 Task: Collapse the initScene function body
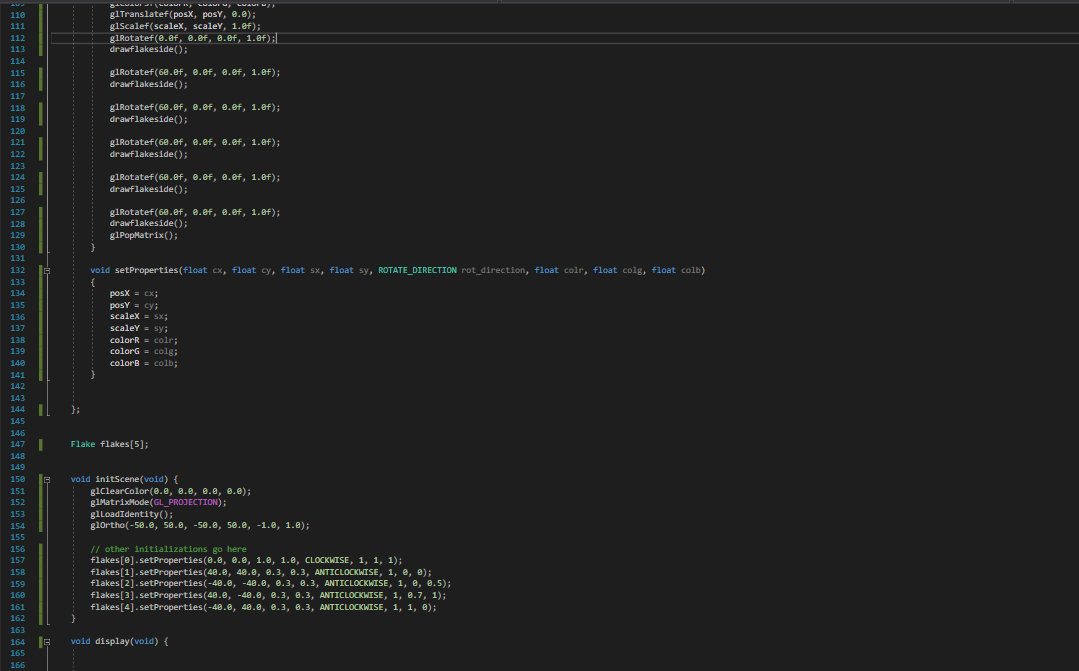pyautogui.click(x=45, y=478)
